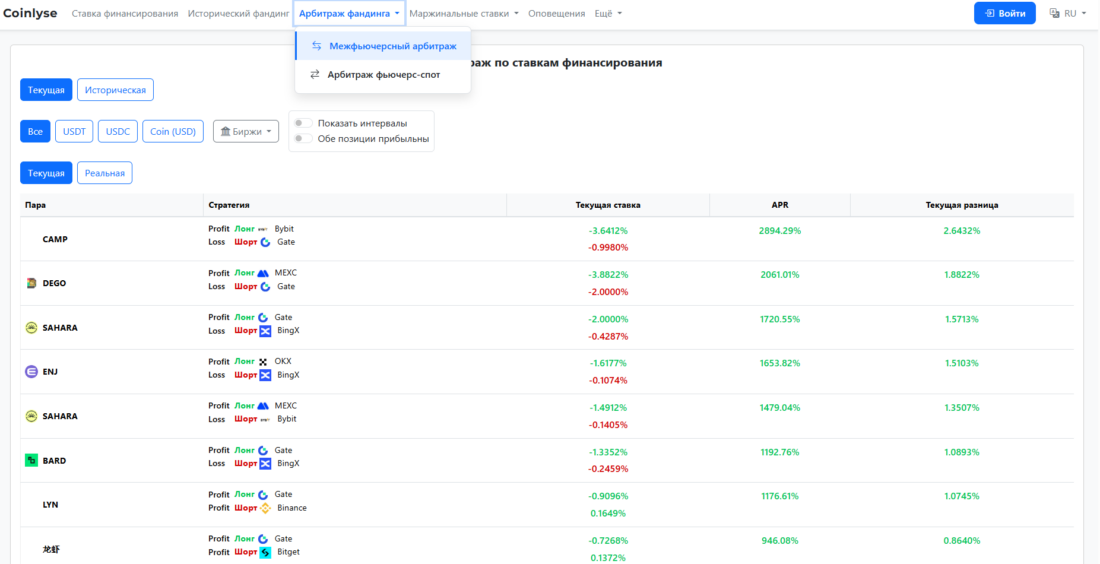Click the APR value 1653.82%
The image size is (1100, 564).
pyautogui.click(x=779, y=363)
